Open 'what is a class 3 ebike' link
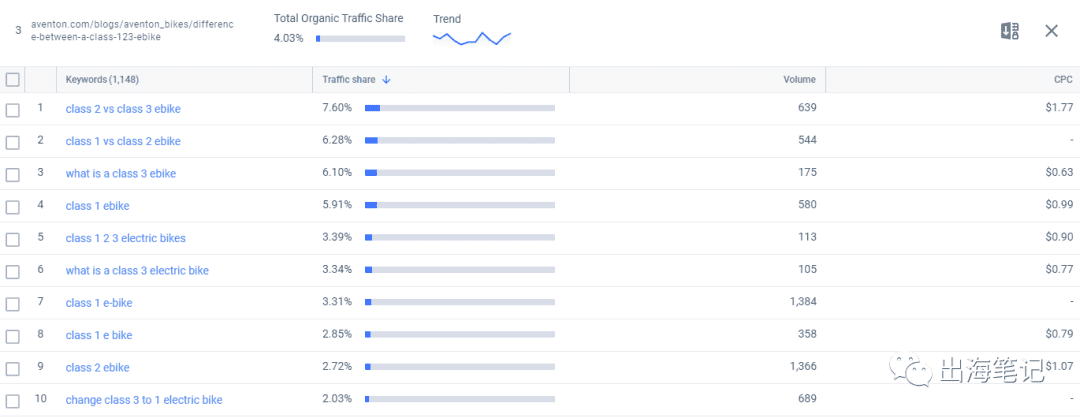Screen dimensions: 1080x418 pyautogui.click(x=120, y=173)
